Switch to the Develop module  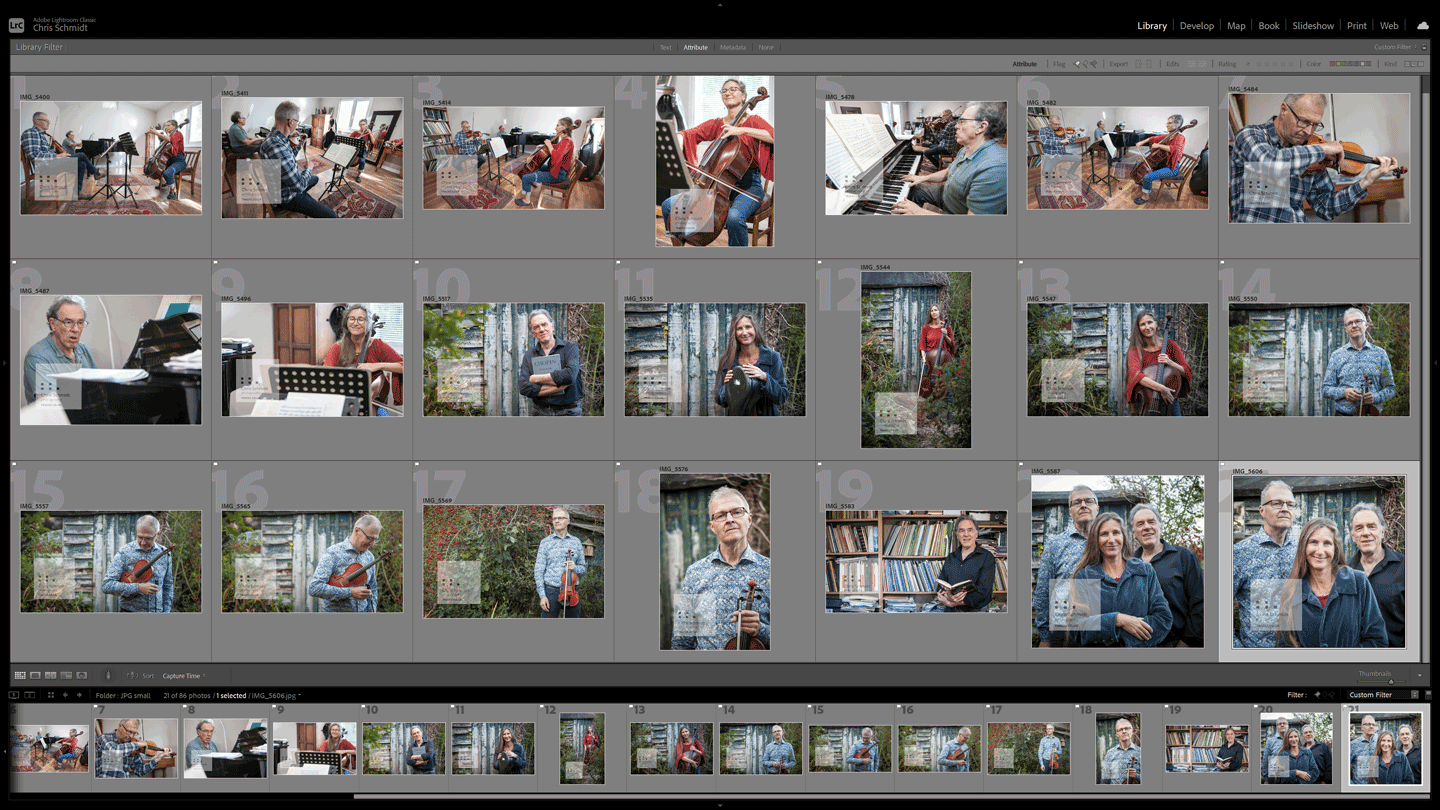coord(1196,26)
